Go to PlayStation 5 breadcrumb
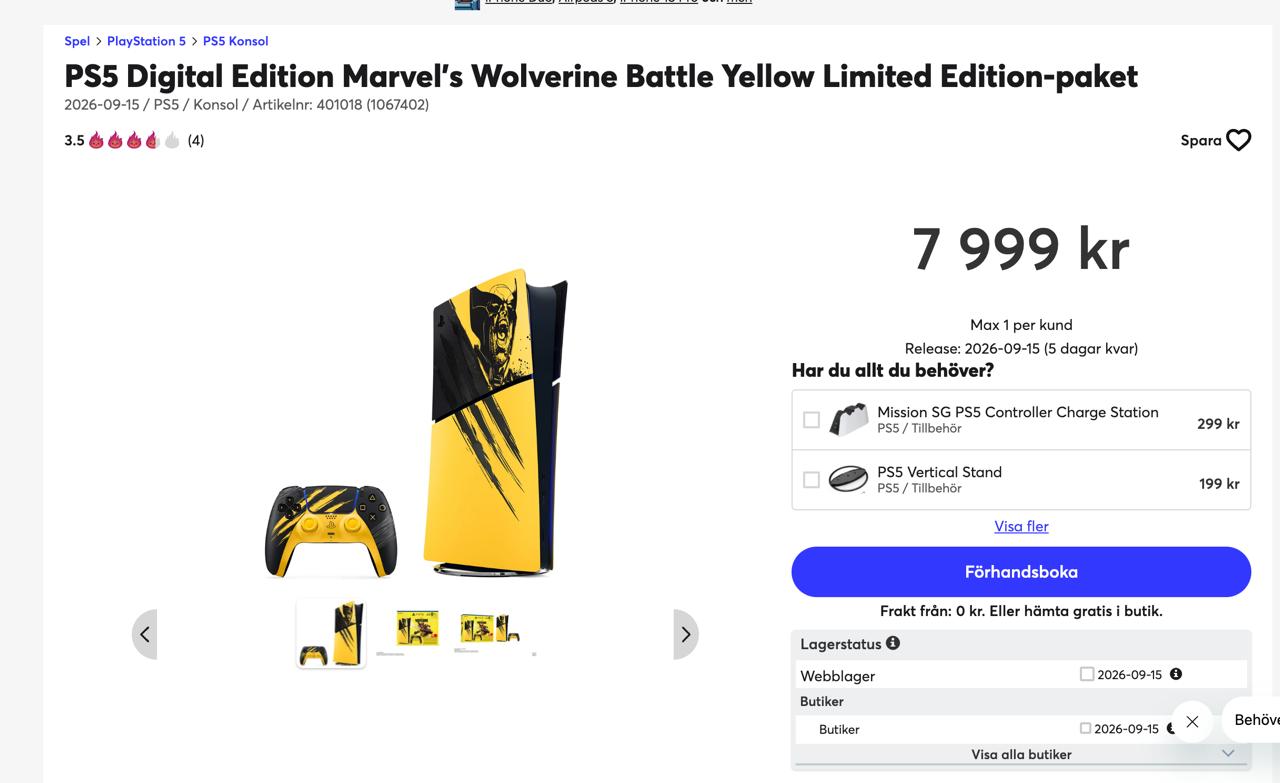This screenshot has height=783, width=1280. [x=146, y=41]
